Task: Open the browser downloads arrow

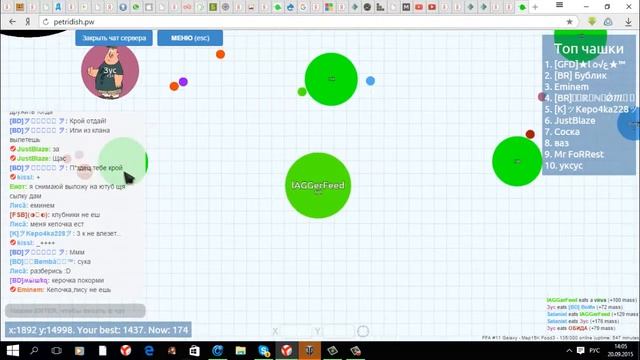Action: (x=628, y=22)
